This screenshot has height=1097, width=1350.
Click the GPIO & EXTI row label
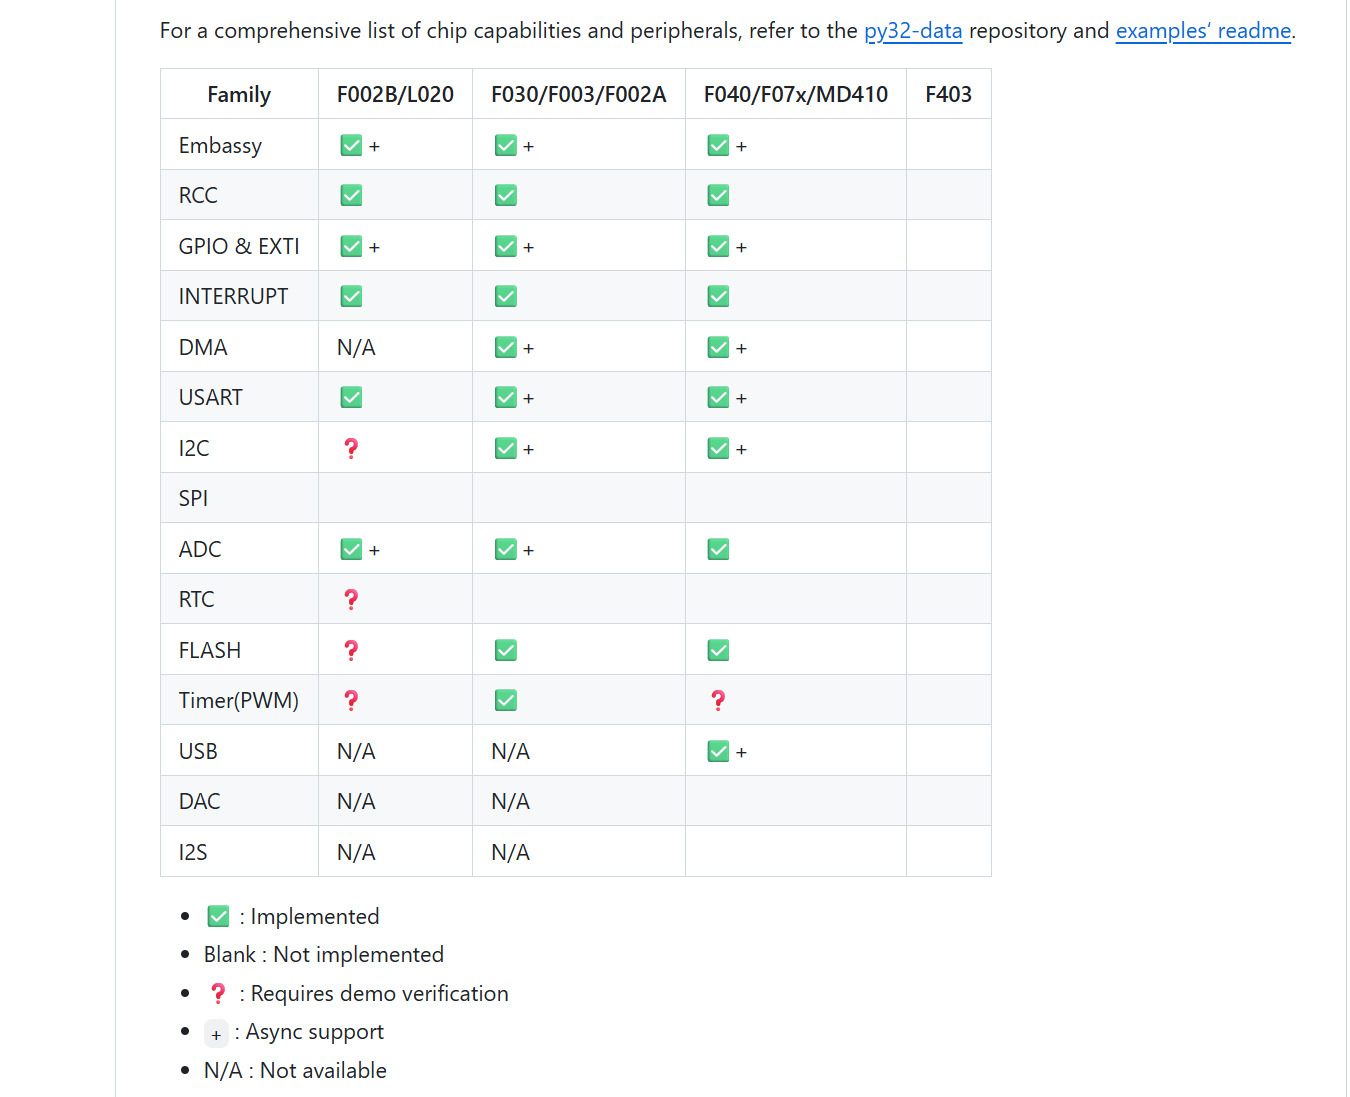(239, 246)
